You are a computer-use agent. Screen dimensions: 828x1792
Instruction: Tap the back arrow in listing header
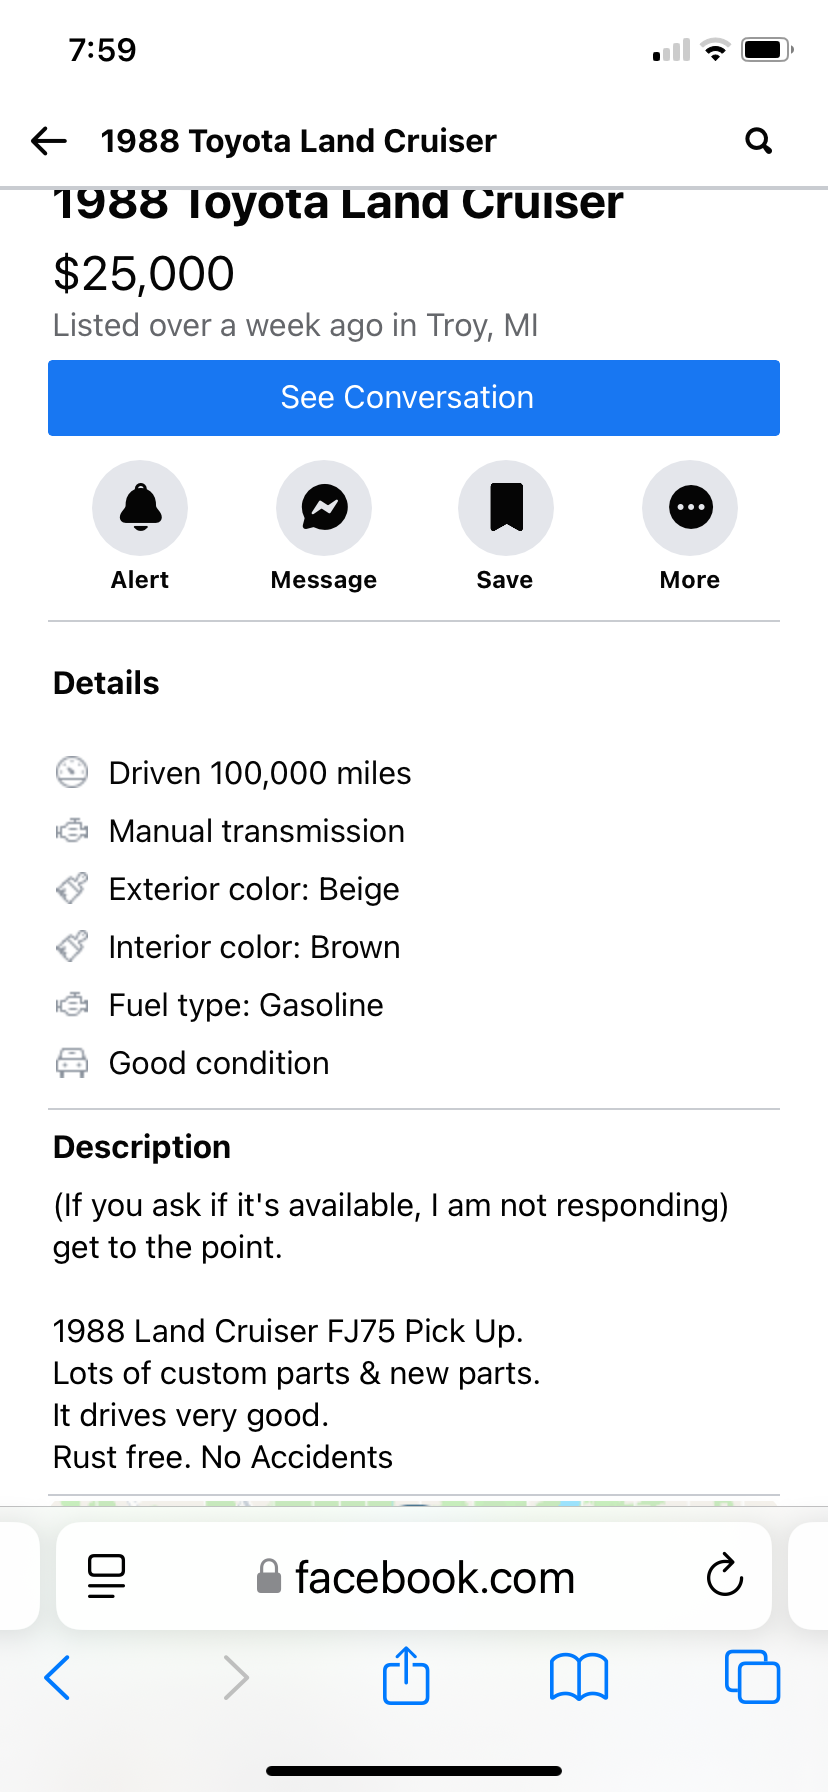(x=49, y=141)
